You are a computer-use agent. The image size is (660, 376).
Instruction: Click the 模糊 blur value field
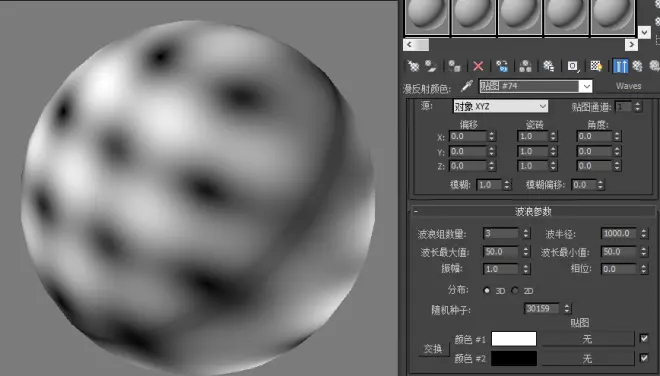pyautogui.click(x=490, y=185)
